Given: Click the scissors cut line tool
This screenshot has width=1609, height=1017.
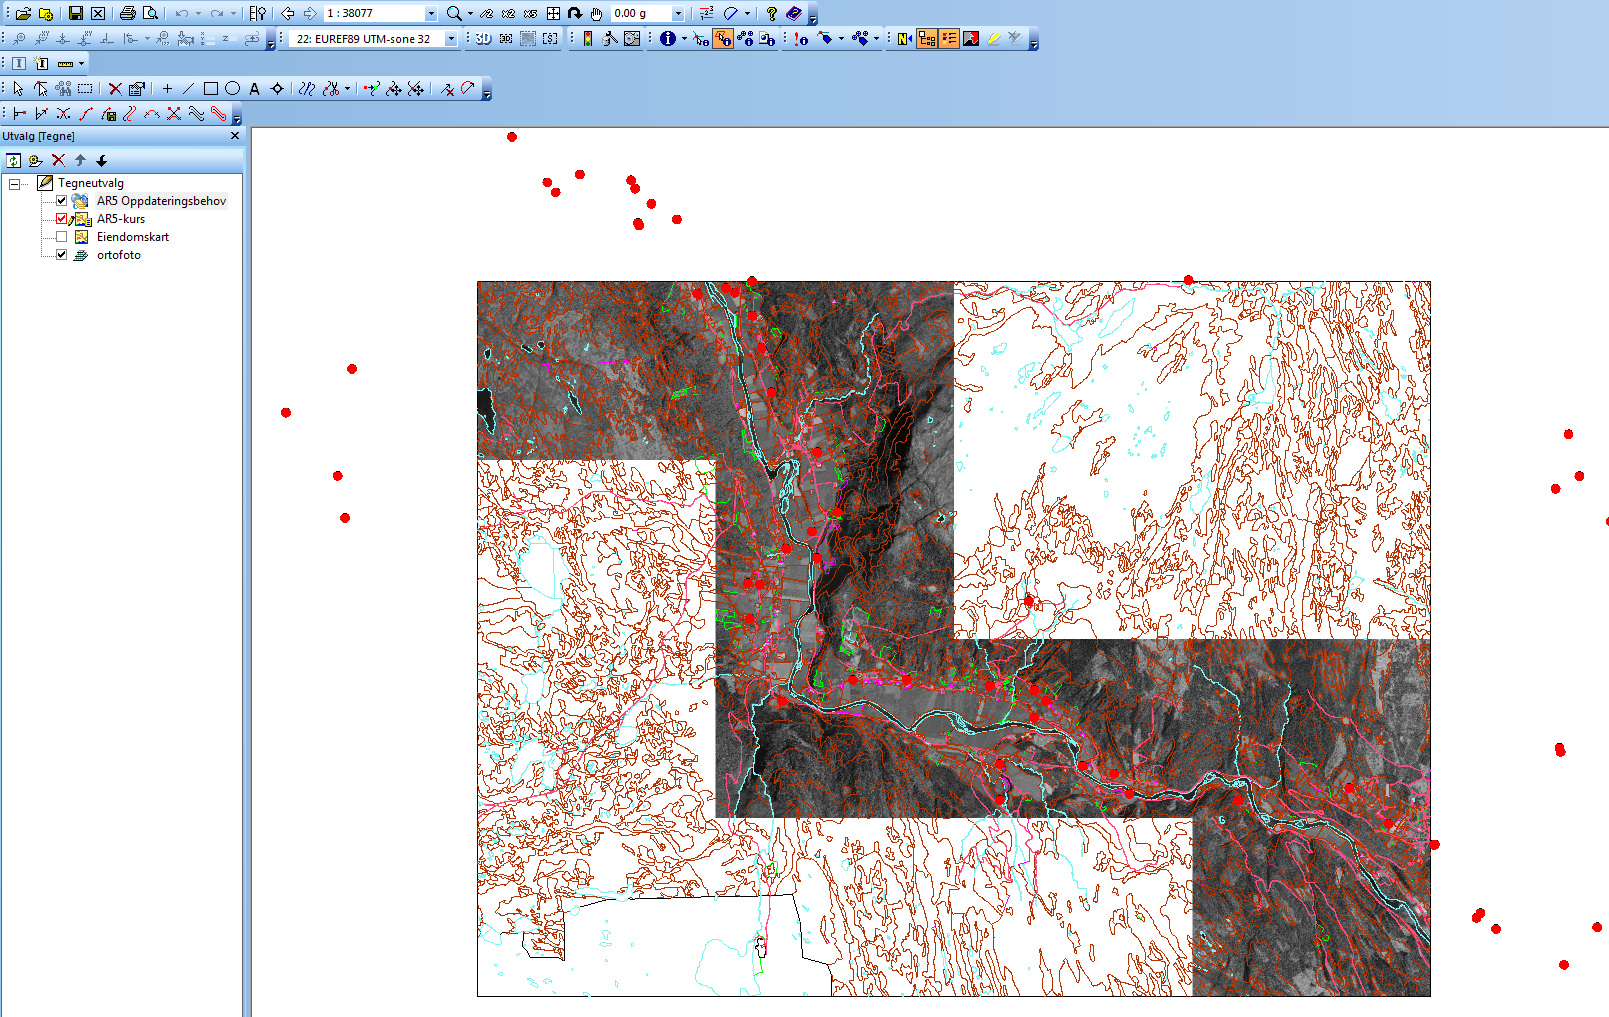Looking at the screenshot, I should (x=331, y=88).
